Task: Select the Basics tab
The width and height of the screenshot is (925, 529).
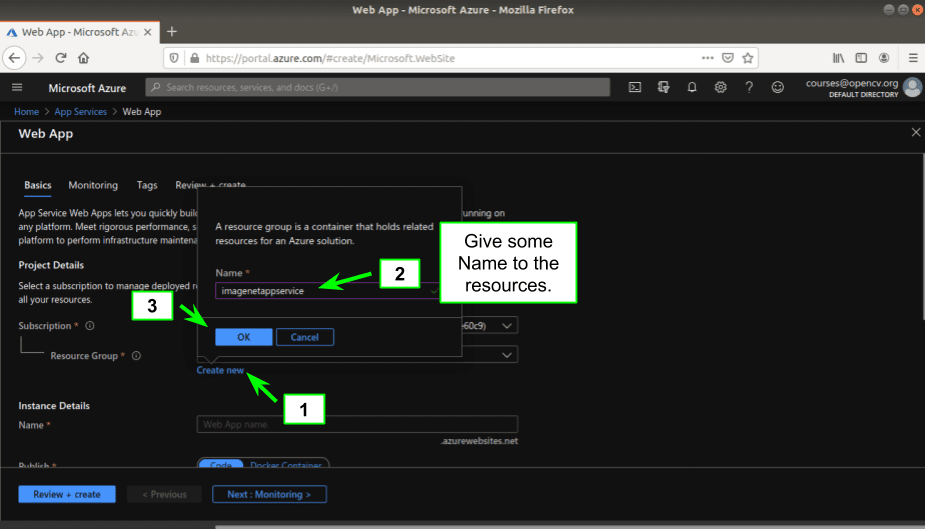Action: 38,185
